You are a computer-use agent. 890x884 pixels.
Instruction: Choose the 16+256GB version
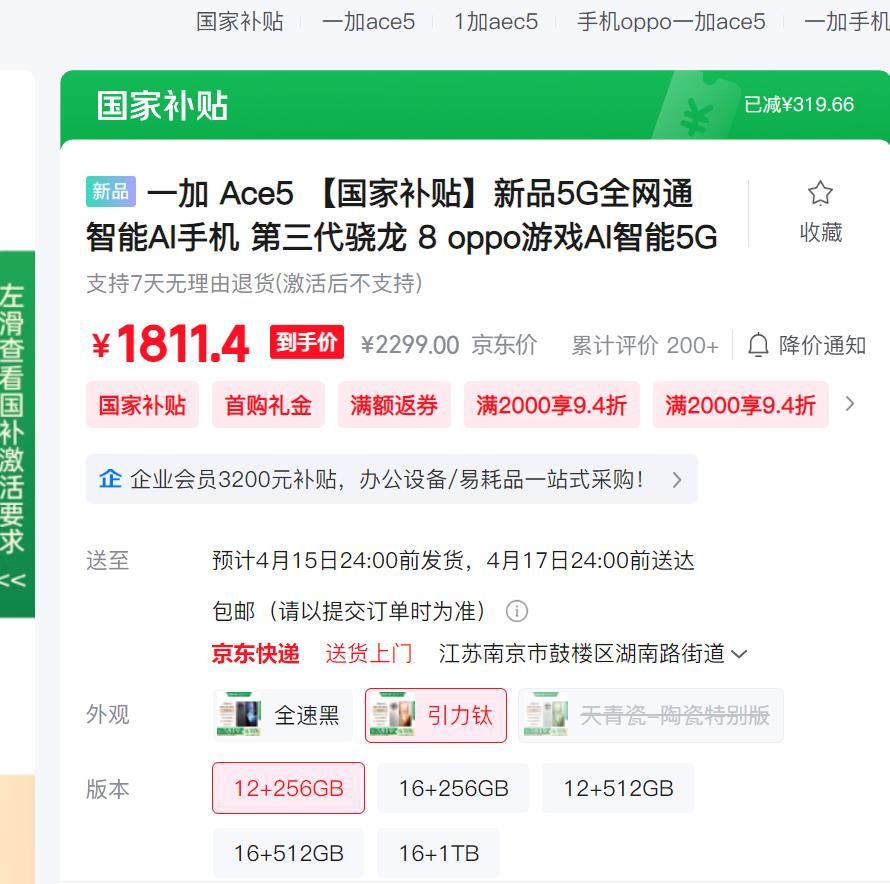pyautogui.click(x=453, y=788)
